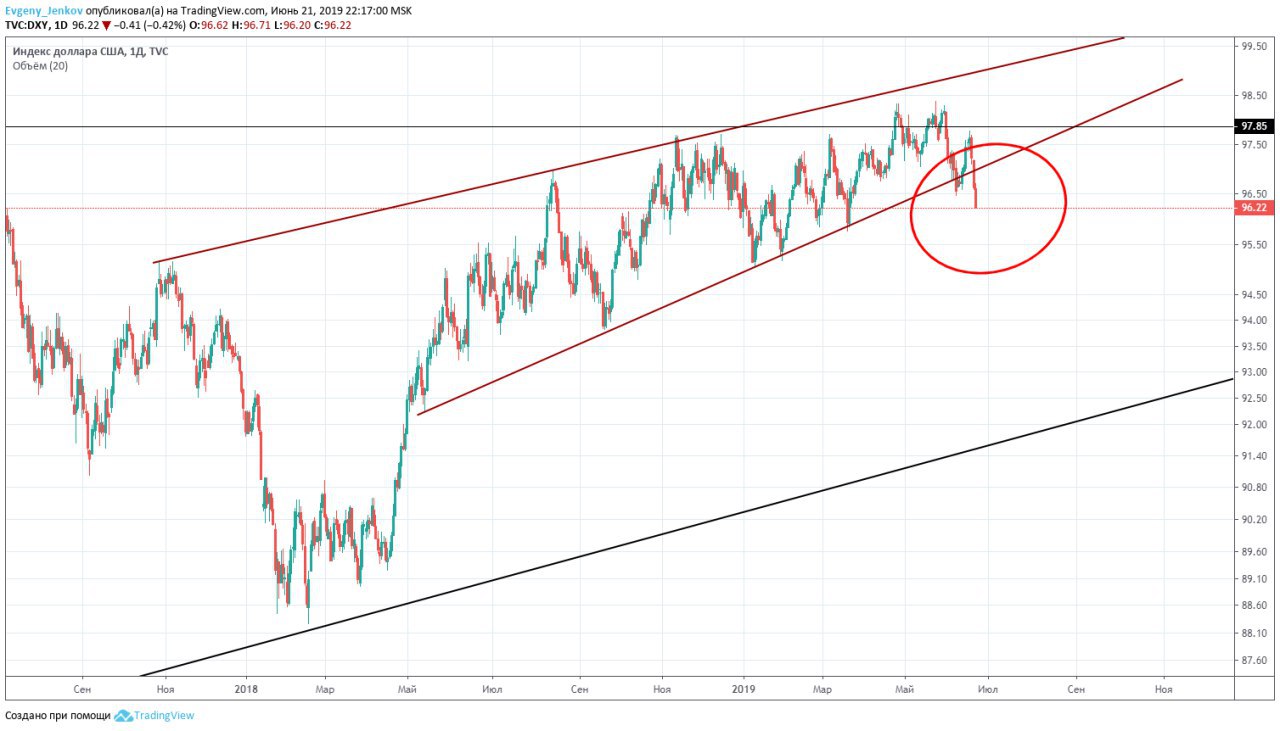Screen dimensions: 1280x731
Task: Click the 99.50 price axis value
Action: (x=1255, y=46)
